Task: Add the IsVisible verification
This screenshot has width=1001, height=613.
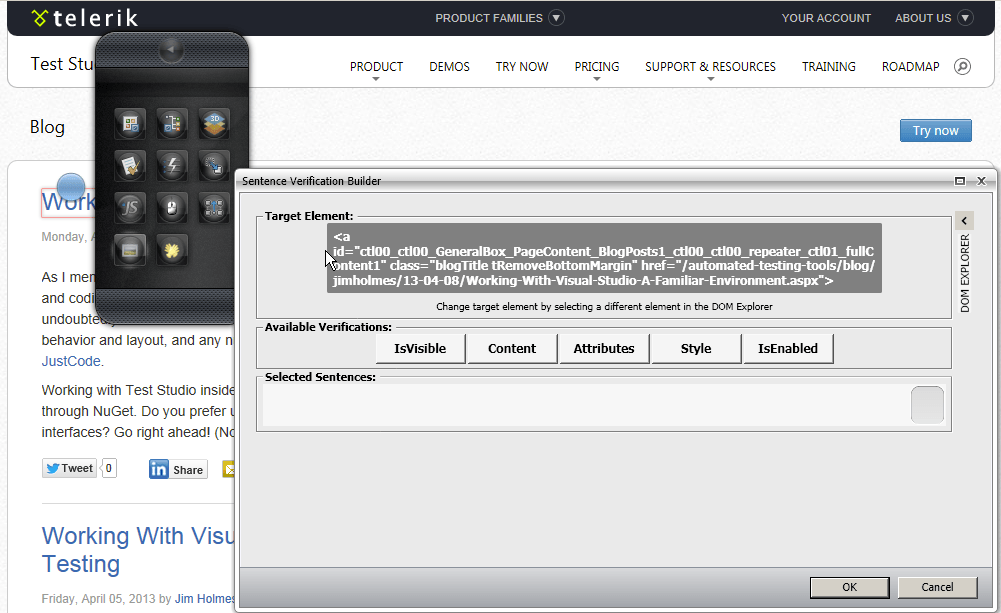Action: tap(420, 349)
